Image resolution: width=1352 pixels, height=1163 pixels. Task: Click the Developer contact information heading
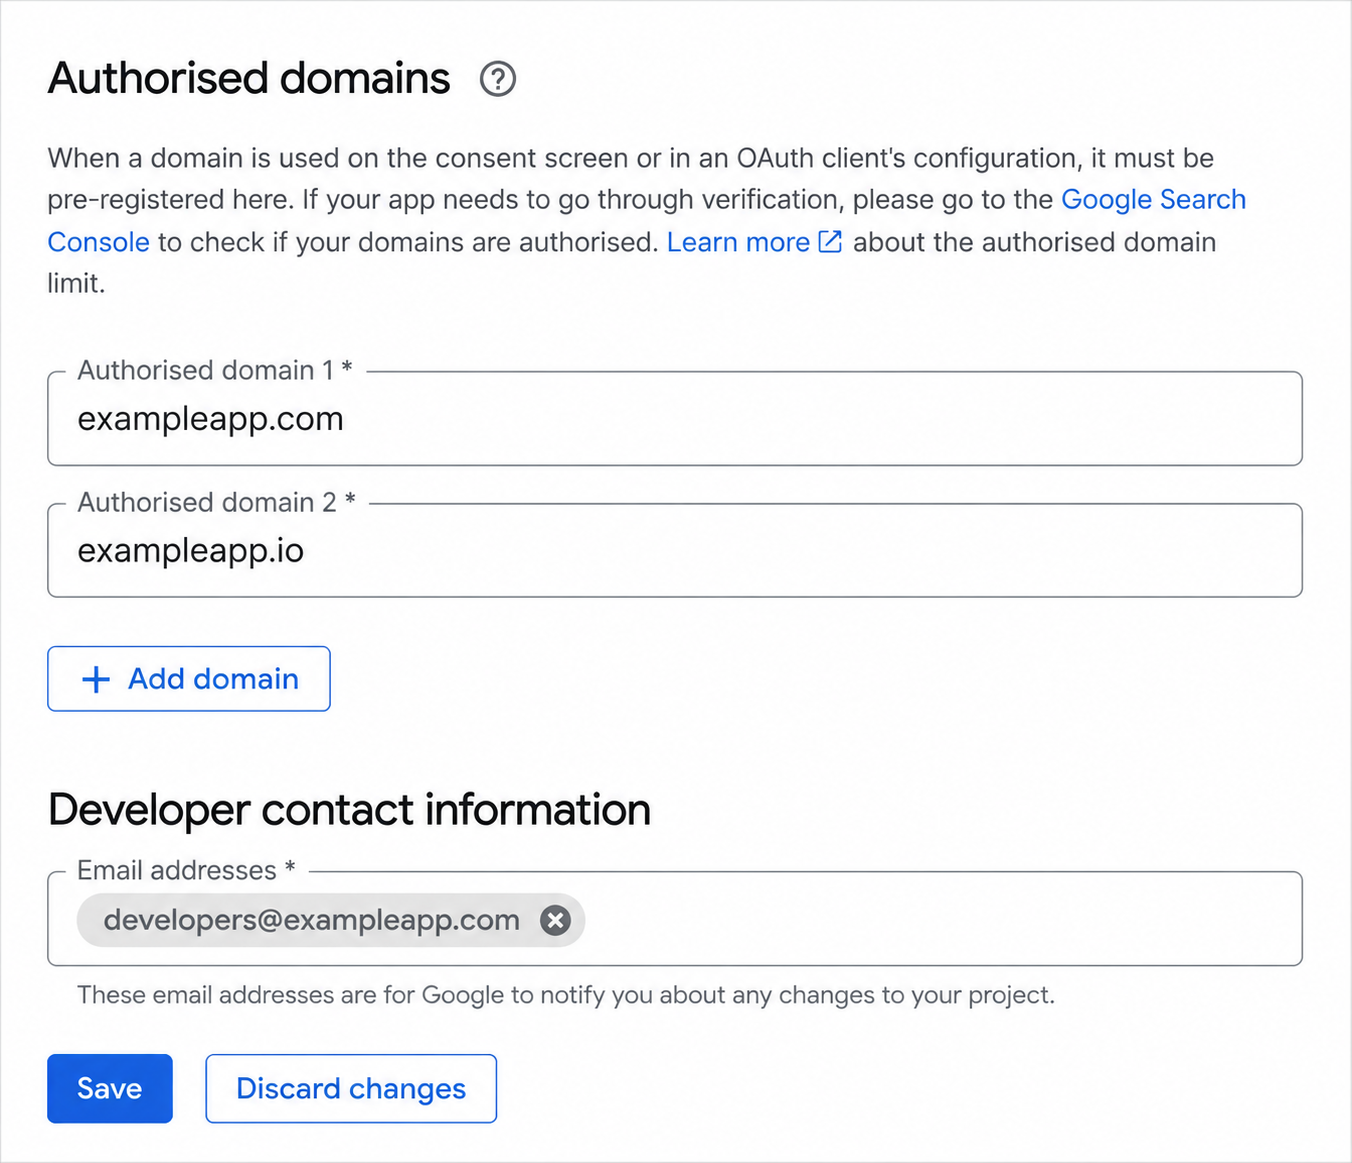tap(349, 810)
